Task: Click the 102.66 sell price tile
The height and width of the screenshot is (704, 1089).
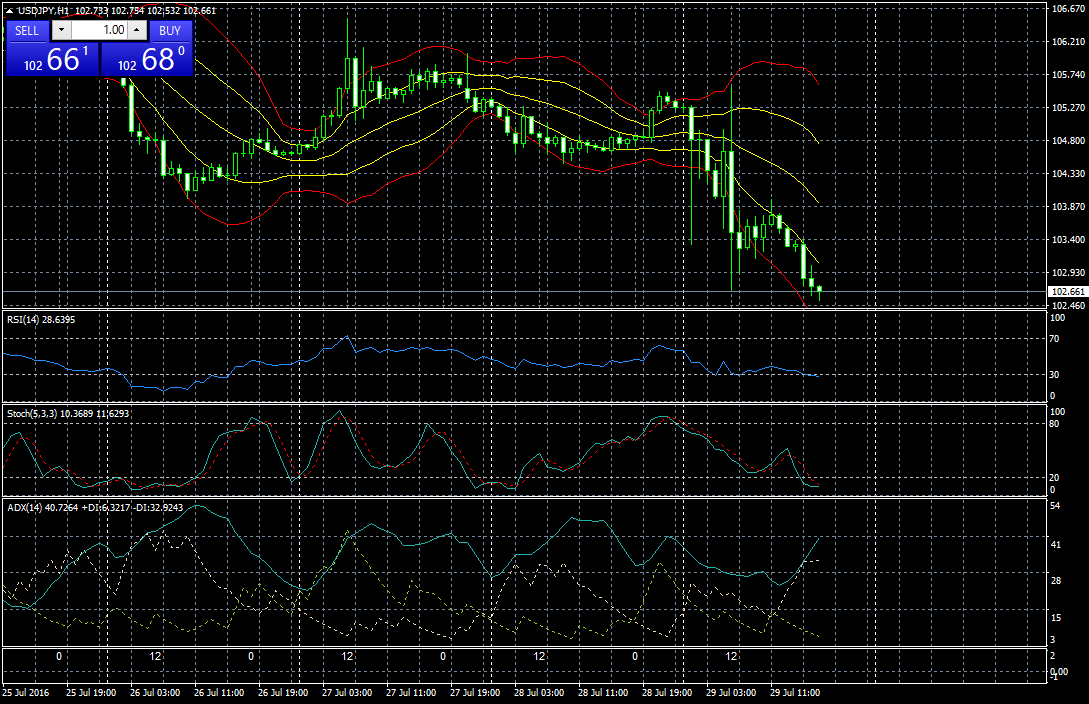Action: 52,59
